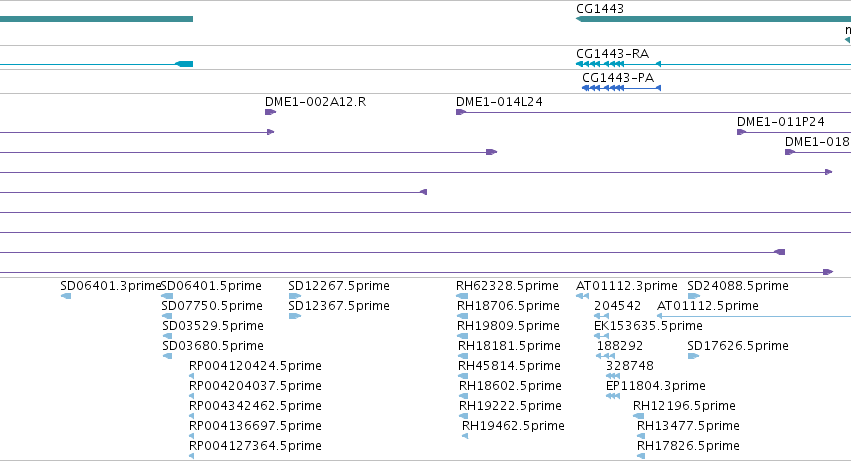This screenshot has height=461, width=851.
Task: Click the SD03529.5prime label
Action: click(x=213, y=326)
